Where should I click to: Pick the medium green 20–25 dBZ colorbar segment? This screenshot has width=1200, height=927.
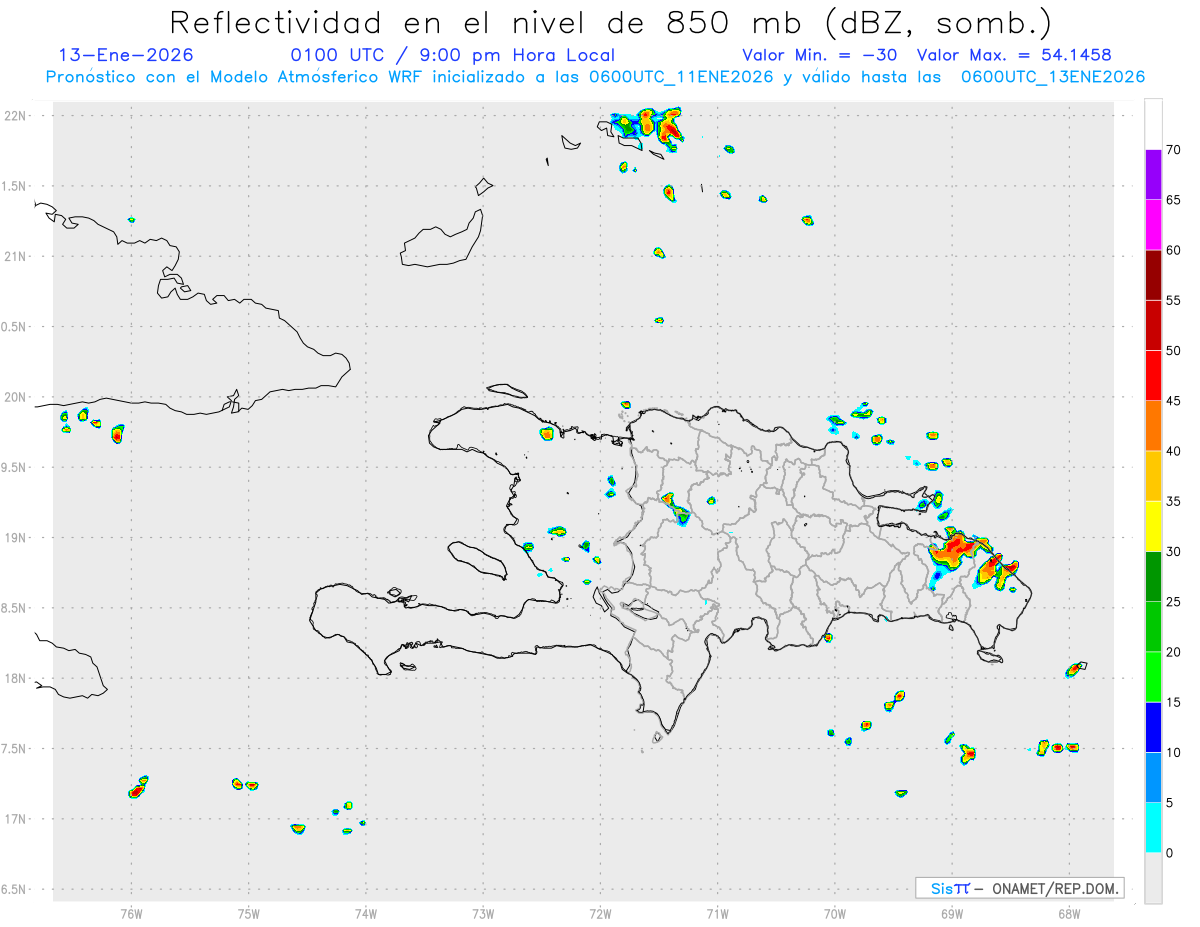click(x=1153, y=627)
